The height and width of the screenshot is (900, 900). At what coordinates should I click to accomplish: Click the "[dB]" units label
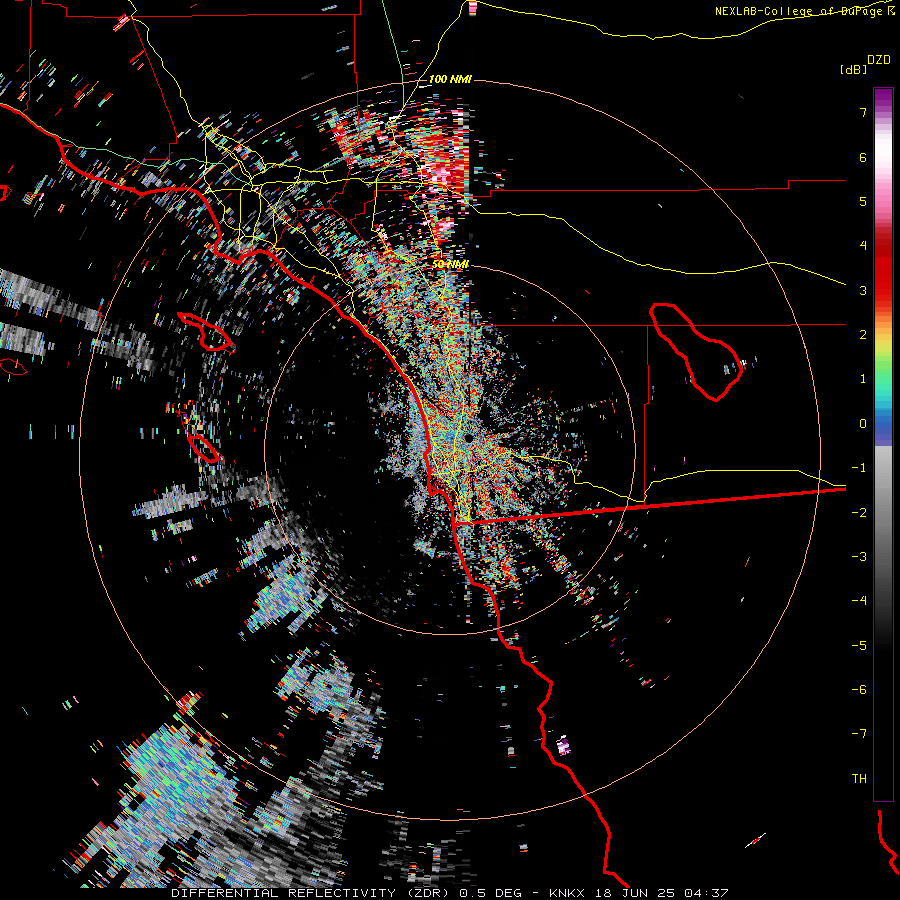[853, 69]
